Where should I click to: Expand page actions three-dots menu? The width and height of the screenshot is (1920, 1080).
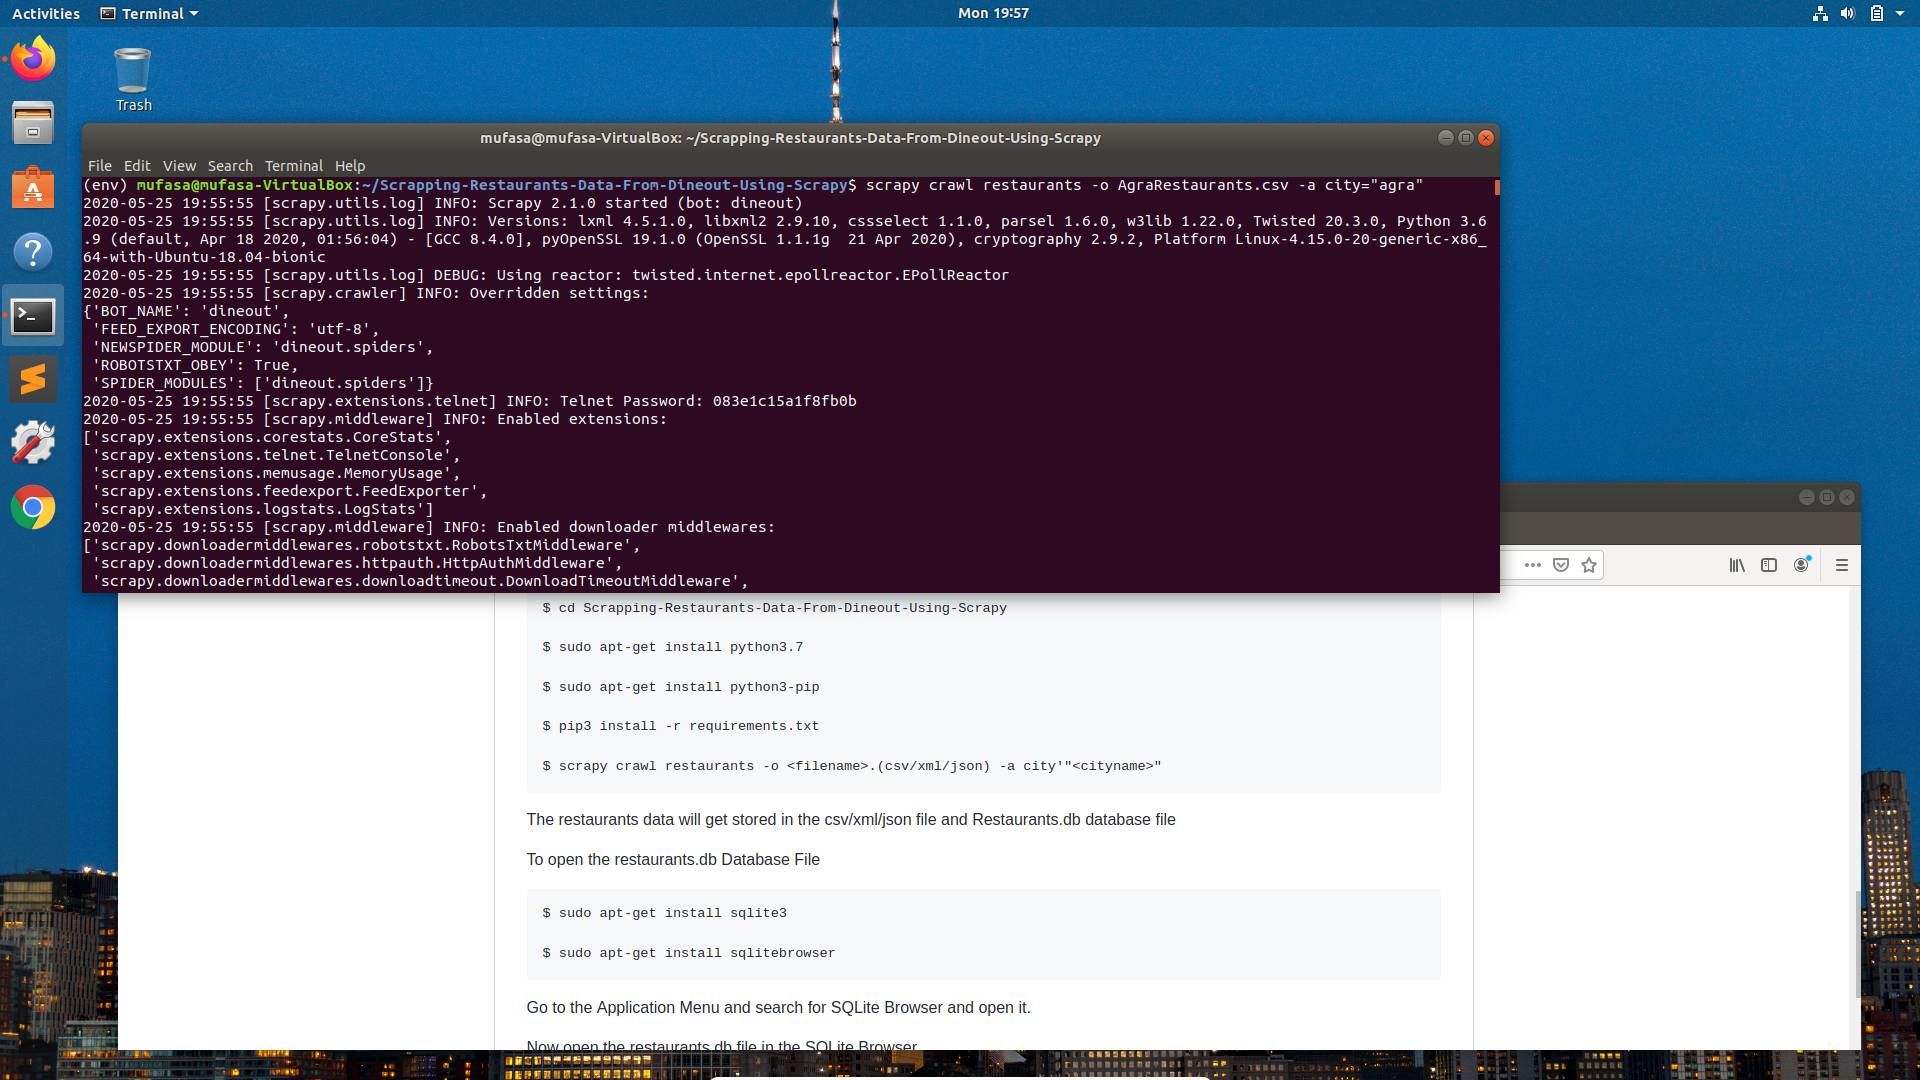click(x=1533, y=565)
